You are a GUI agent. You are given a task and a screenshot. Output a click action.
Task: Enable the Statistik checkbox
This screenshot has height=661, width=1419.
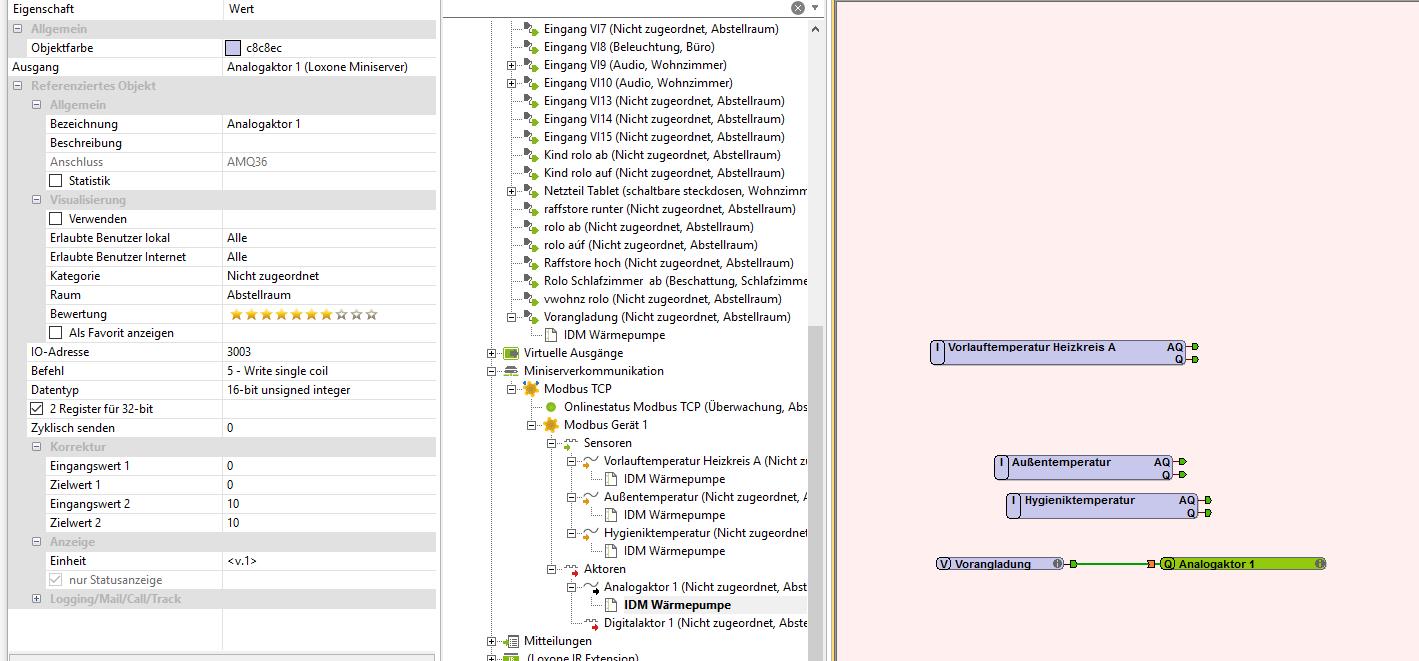[56, 181]
